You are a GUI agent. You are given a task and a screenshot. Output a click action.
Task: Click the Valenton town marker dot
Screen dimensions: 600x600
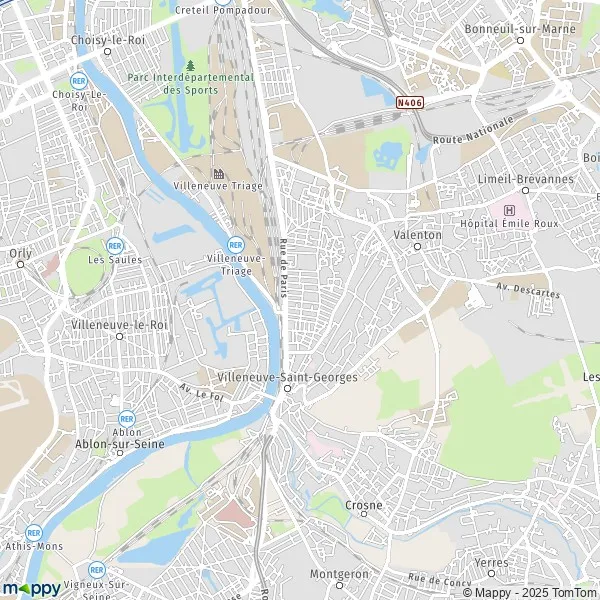pyautogui.click(x=417, y=247)
